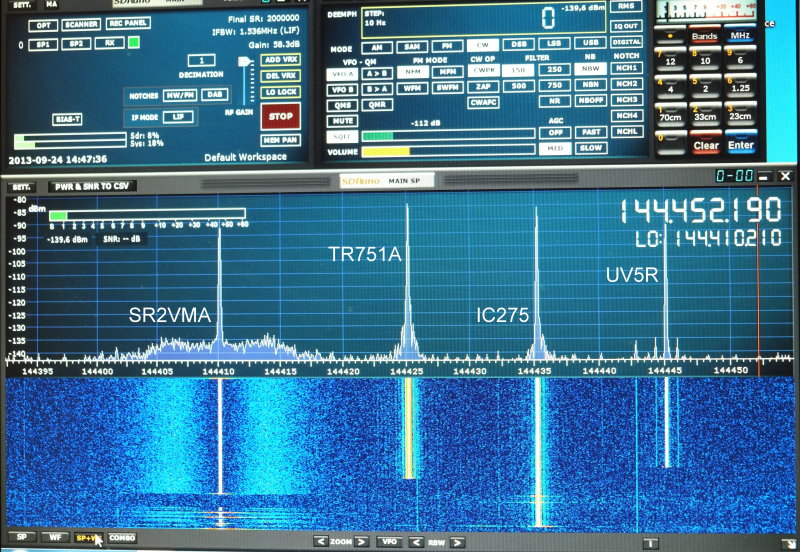Select the 2 band keypad key
This screenshot has width=800, height=552.
[705, 86]
